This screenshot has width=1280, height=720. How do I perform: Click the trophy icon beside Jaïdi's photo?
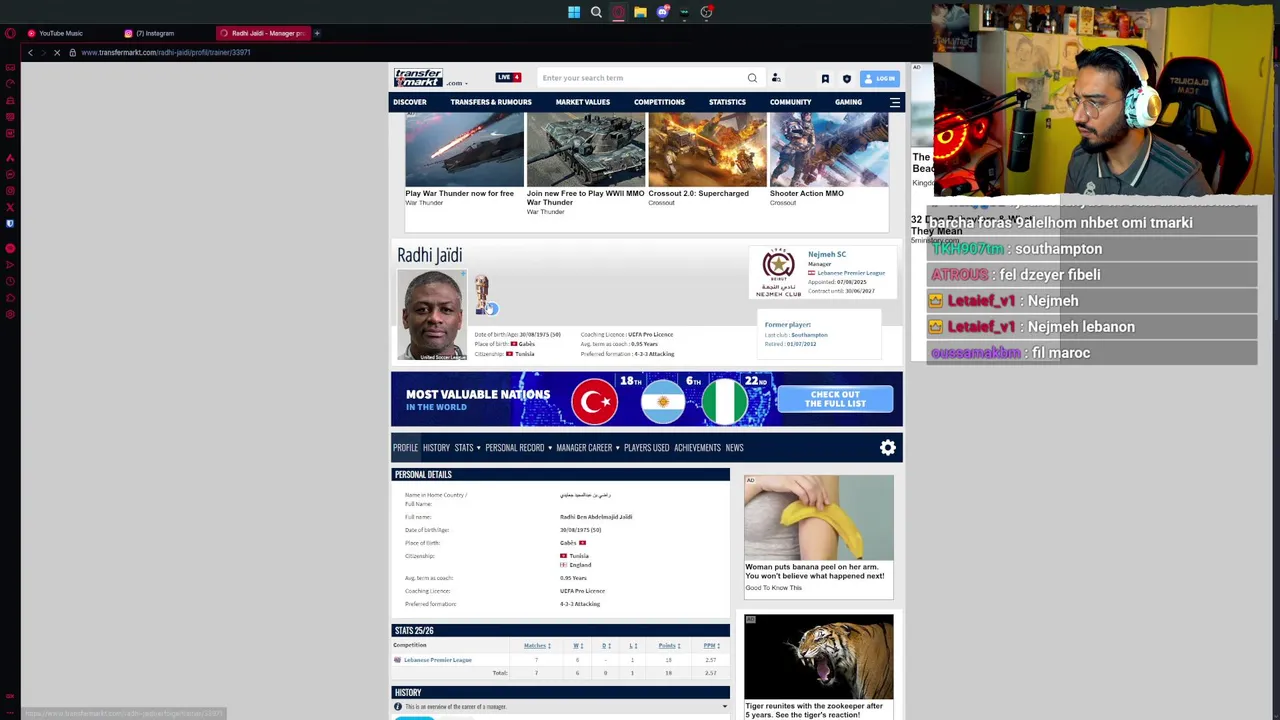(481, 294)
